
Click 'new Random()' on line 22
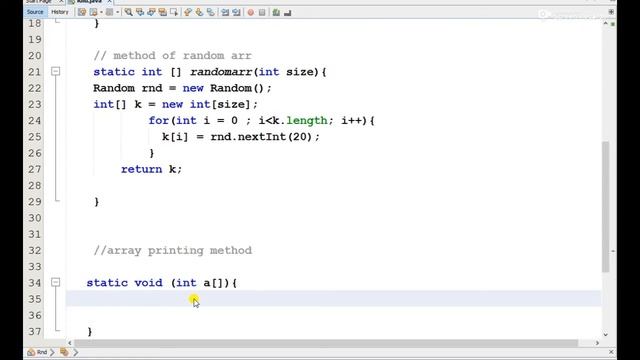[223, 88]
